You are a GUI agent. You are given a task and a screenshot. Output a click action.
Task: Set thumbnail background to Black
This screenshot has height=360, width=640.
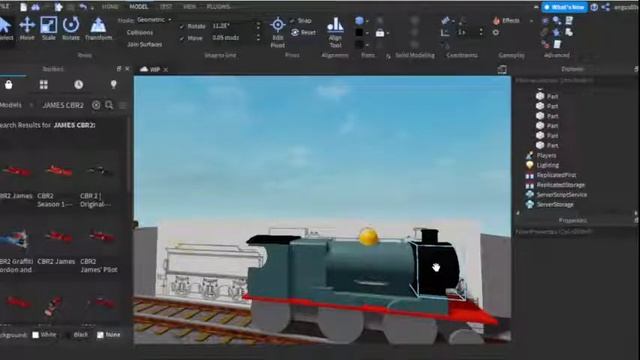77,335
